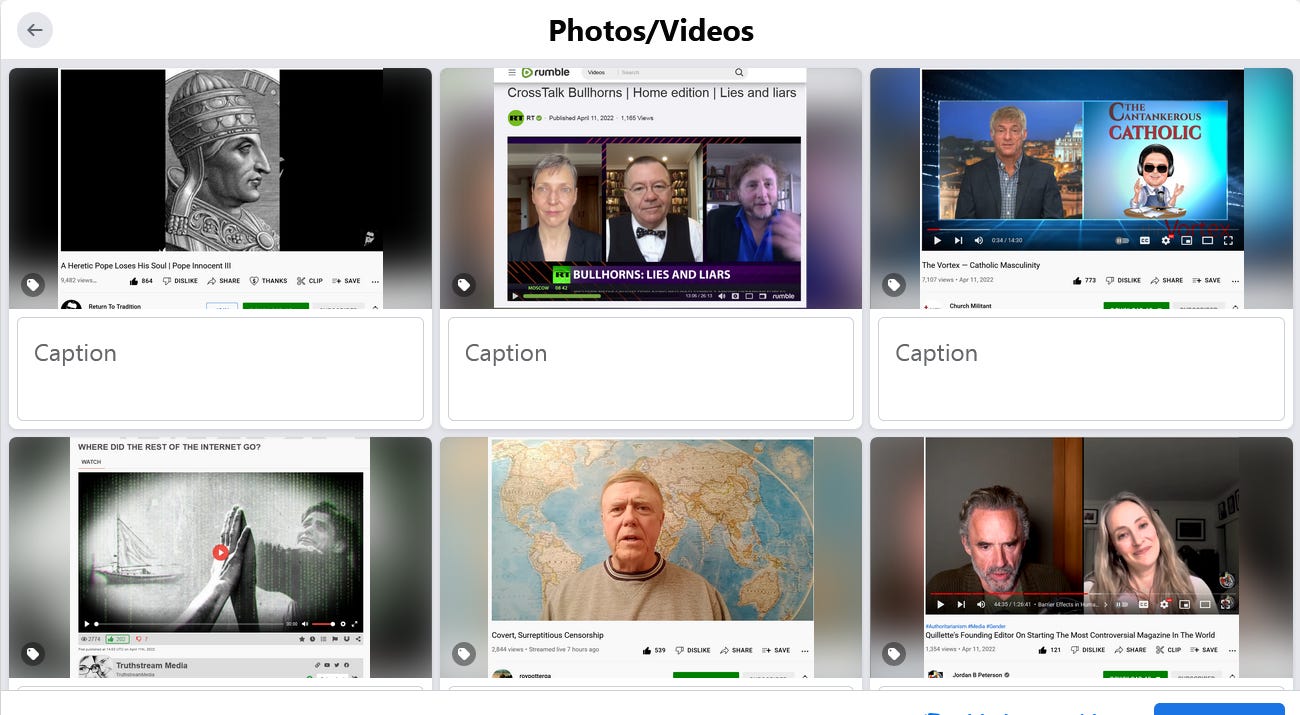1300x715 pixels.
Task: Tag the Truthstream Media internet photo
Action: pyautogui.click(x=33, y=654)
